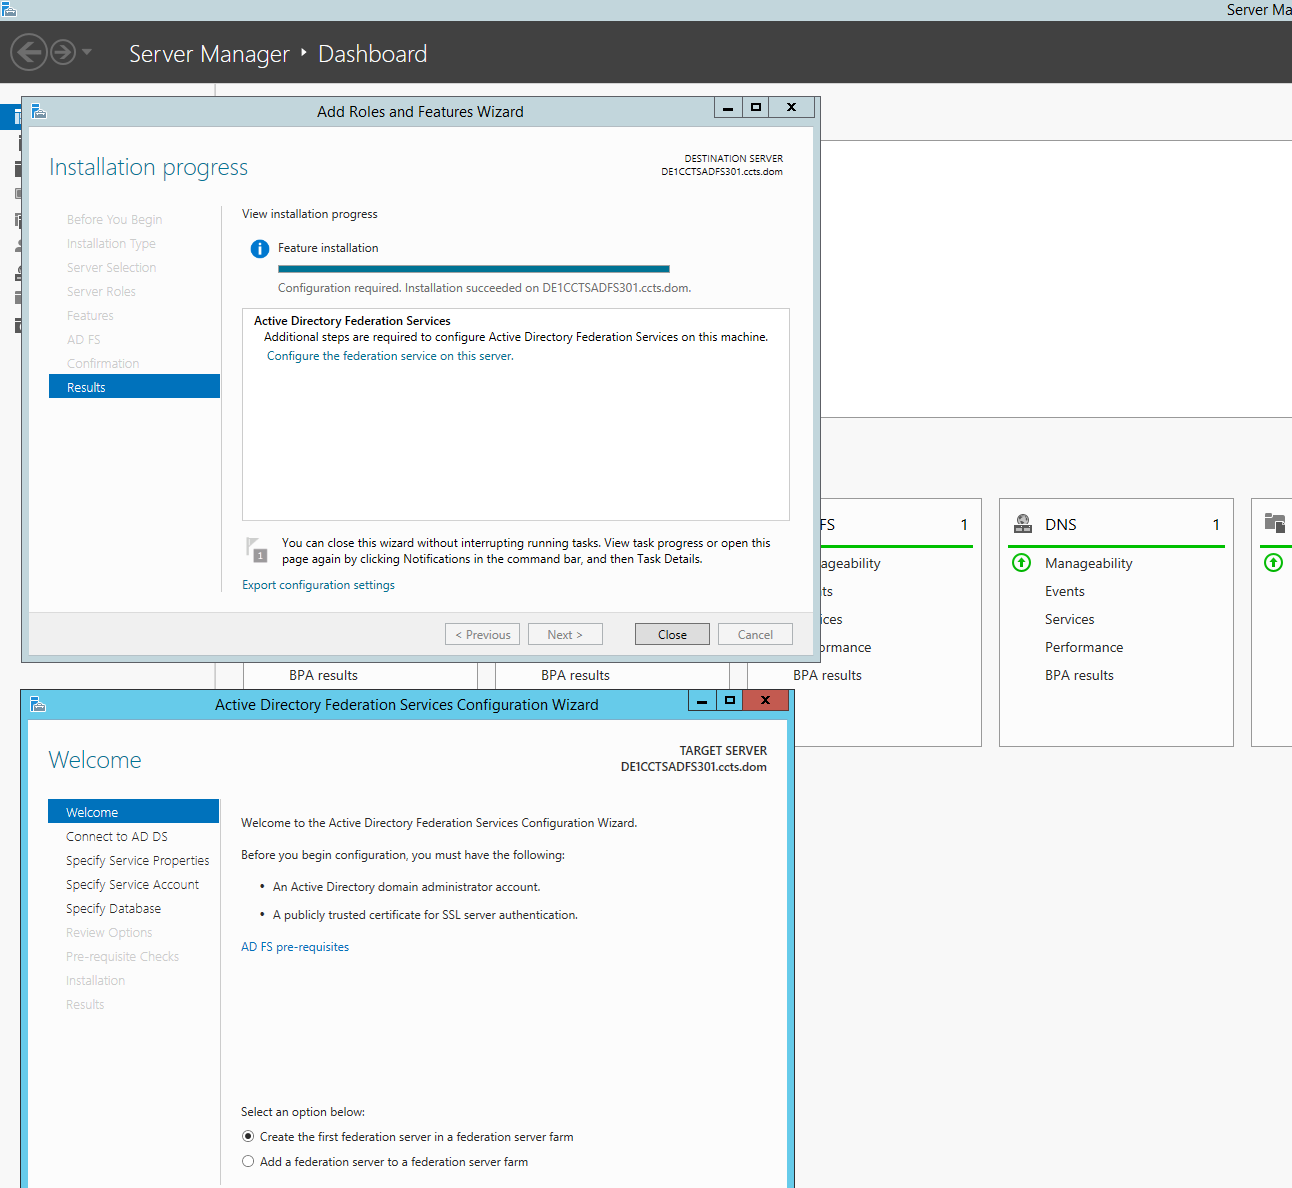Click Before You Begin step in Add Roles wizard

click(x=114, y=219)
